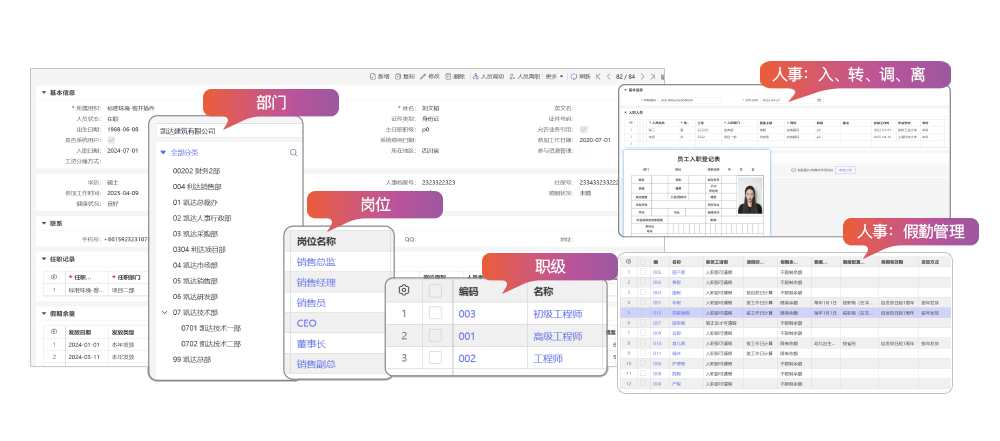This screenshot has height=441, width=1000.
Task: Tick the header checkbox in 职级 table
Action: (435, 291)
